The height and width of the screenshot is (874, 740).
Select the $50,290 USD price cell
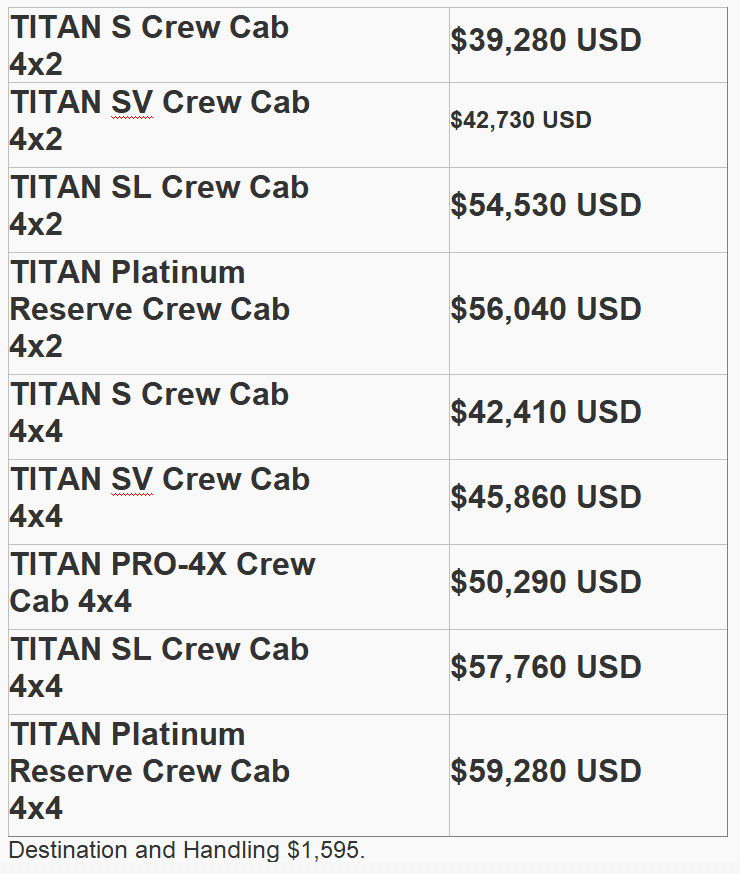(x=545, y=582)
